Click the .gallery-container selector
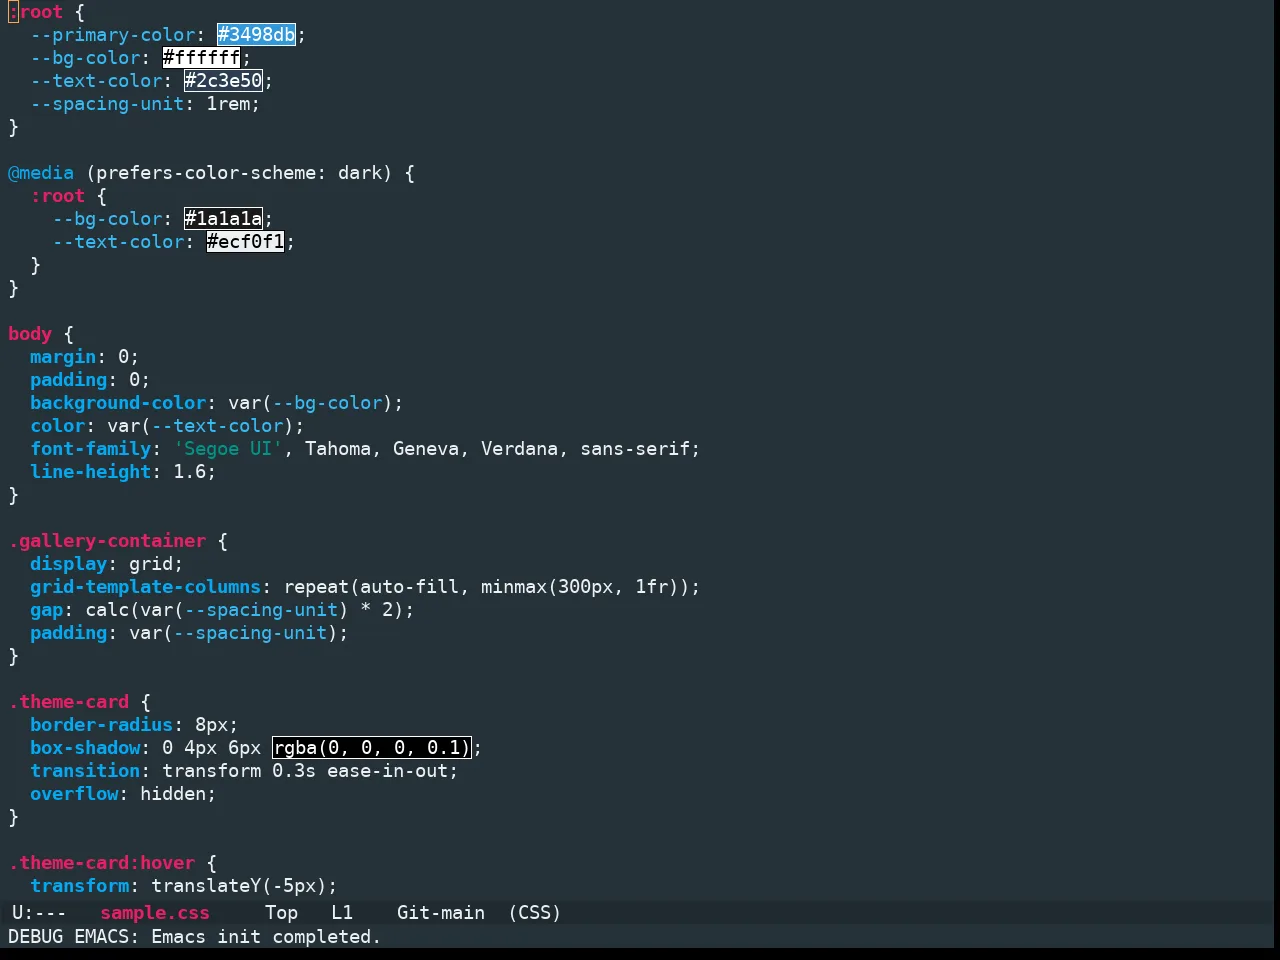Screen dimensions: 1280x960 (107, 541)
